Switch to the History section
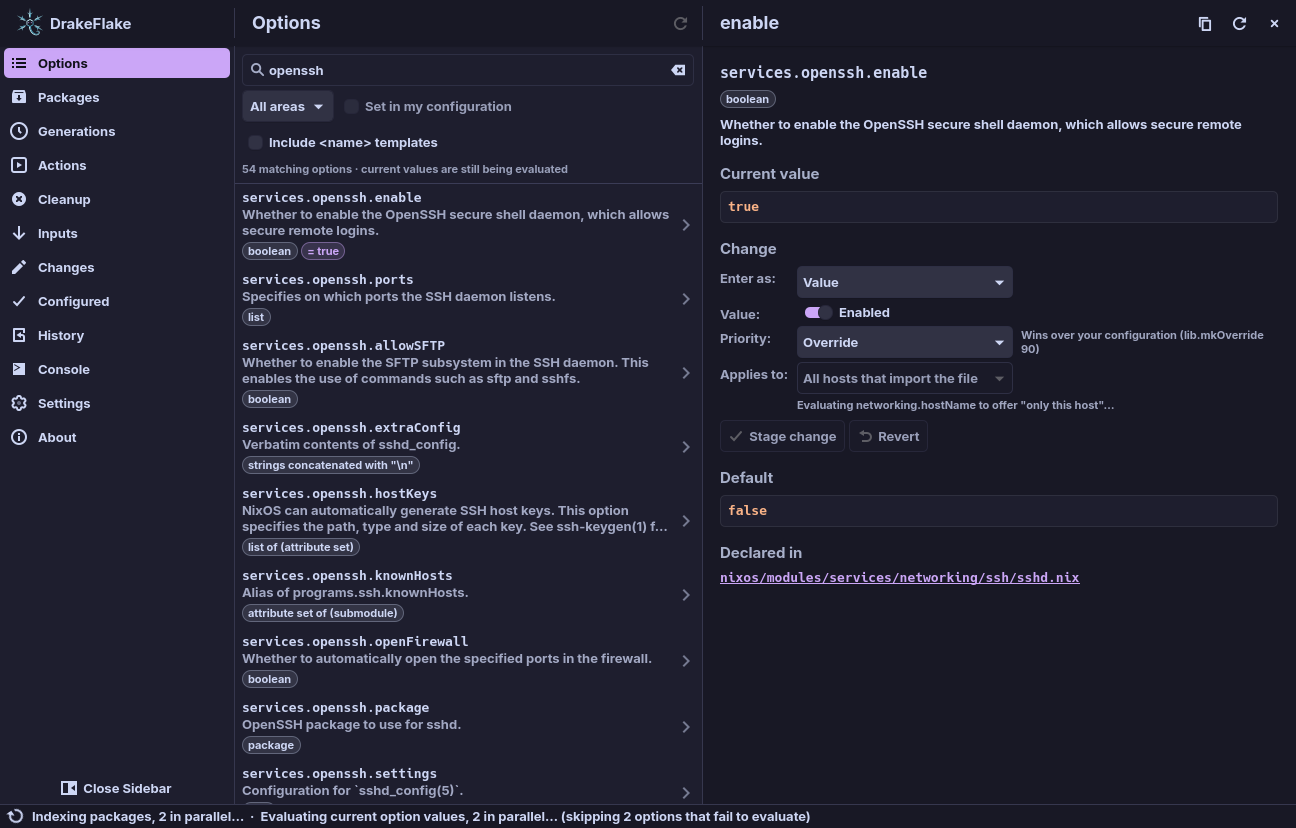1296x828 pixels. click(x=117, y=335)
